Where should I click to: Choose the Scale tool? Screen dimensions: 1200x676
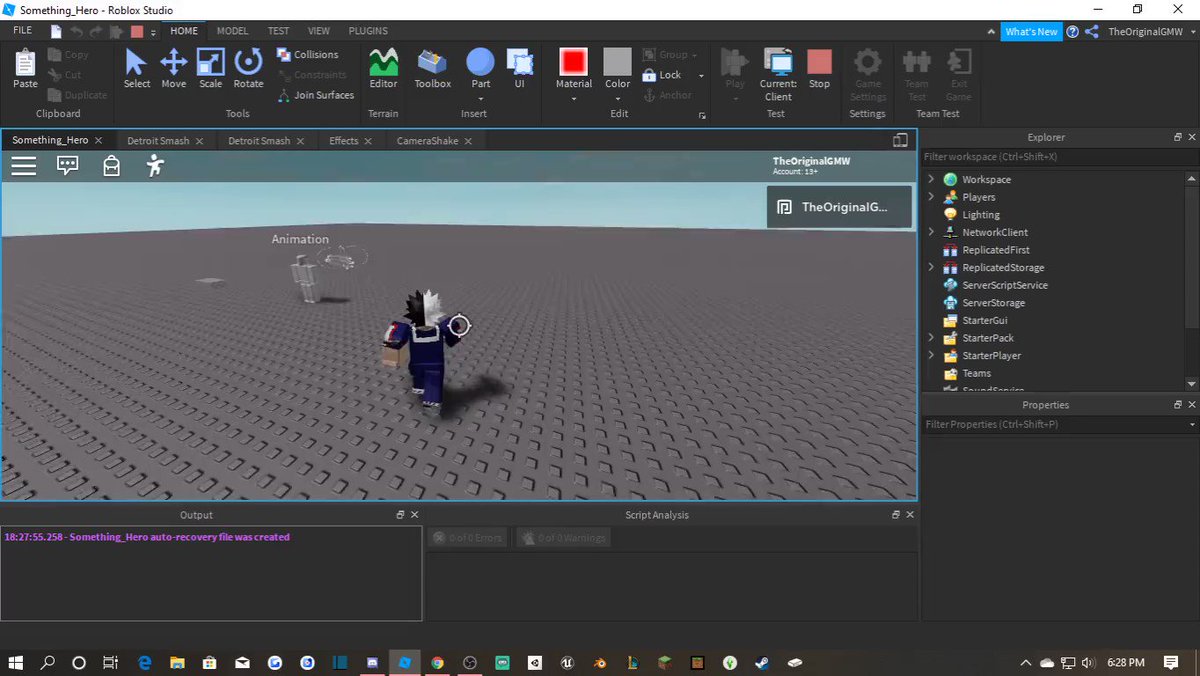(x=210, y=69)
